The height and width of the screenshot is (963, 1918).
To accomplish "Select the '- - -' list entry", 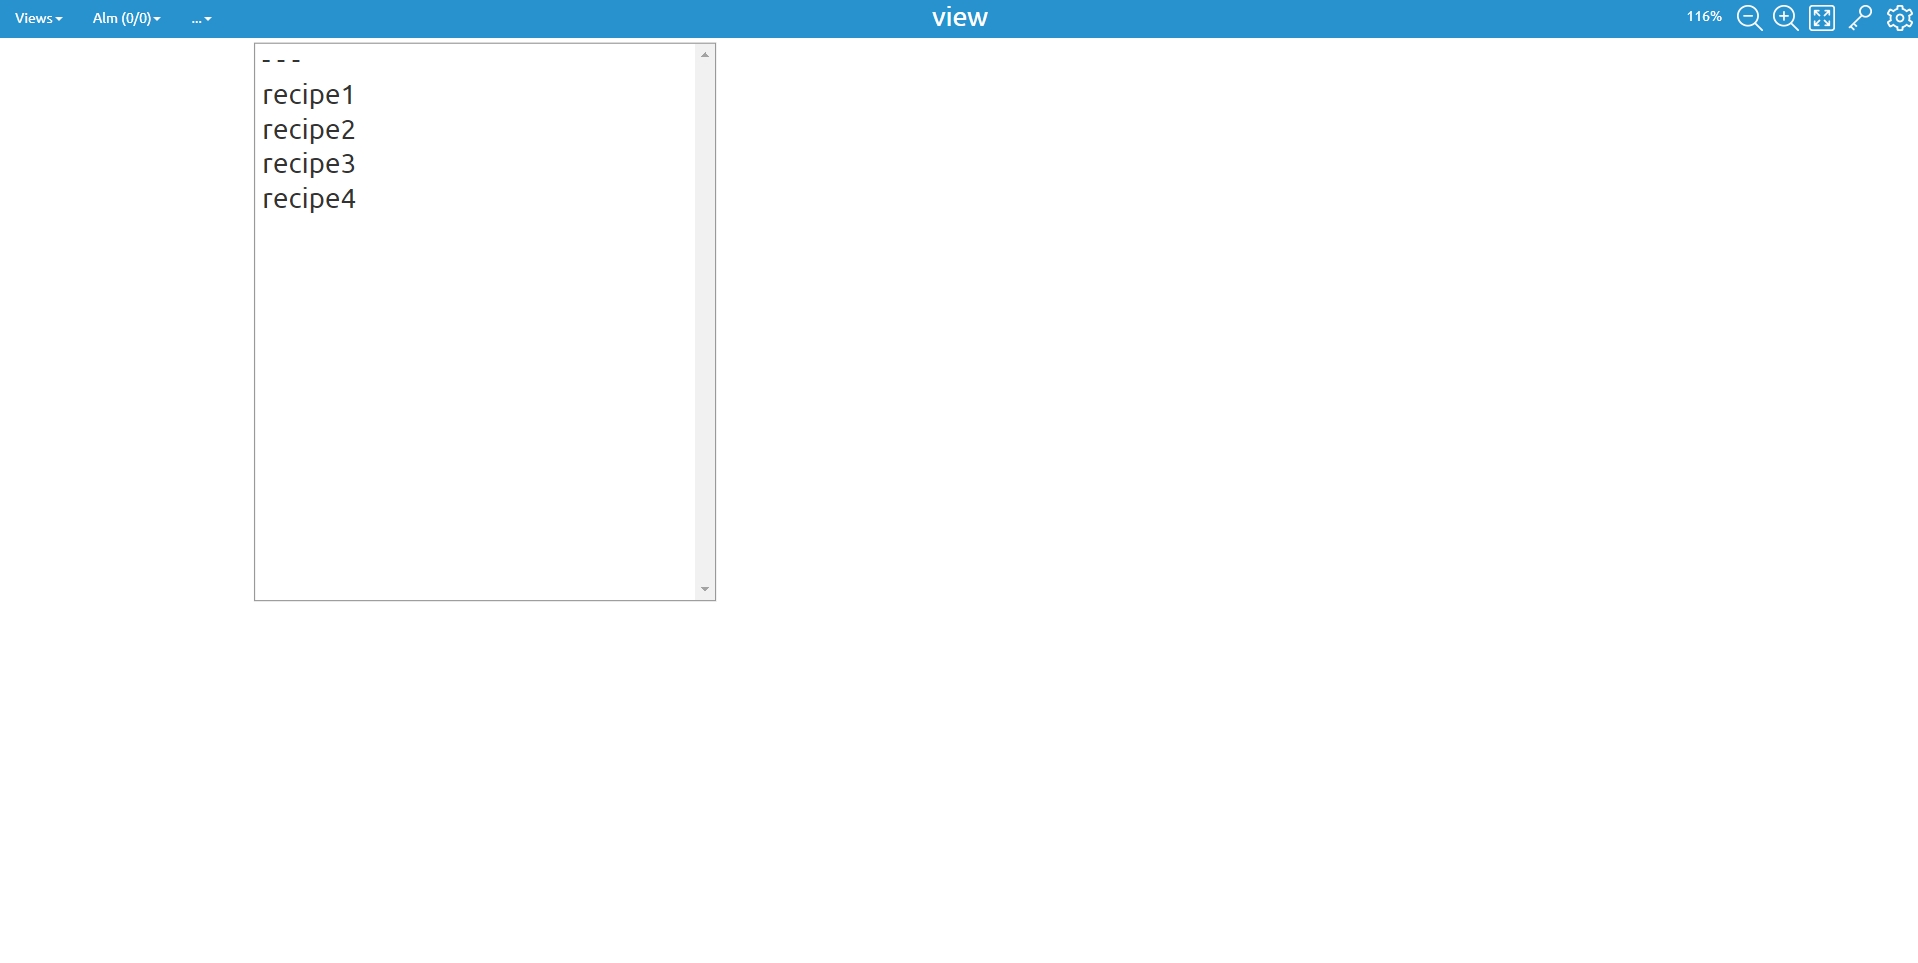I will 475,60.
